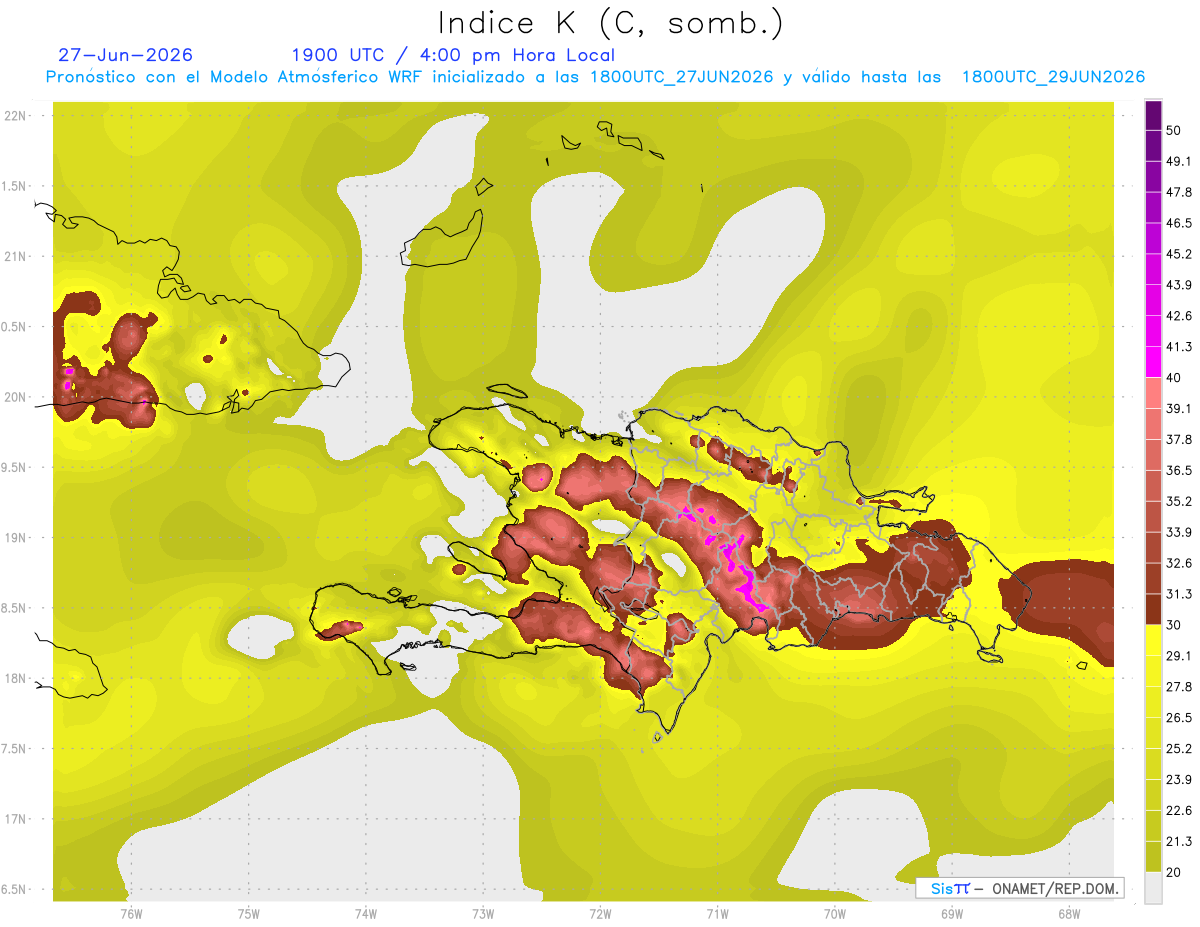
Task: Click the "75W" longitude axis label
Action: coord(248,914)
